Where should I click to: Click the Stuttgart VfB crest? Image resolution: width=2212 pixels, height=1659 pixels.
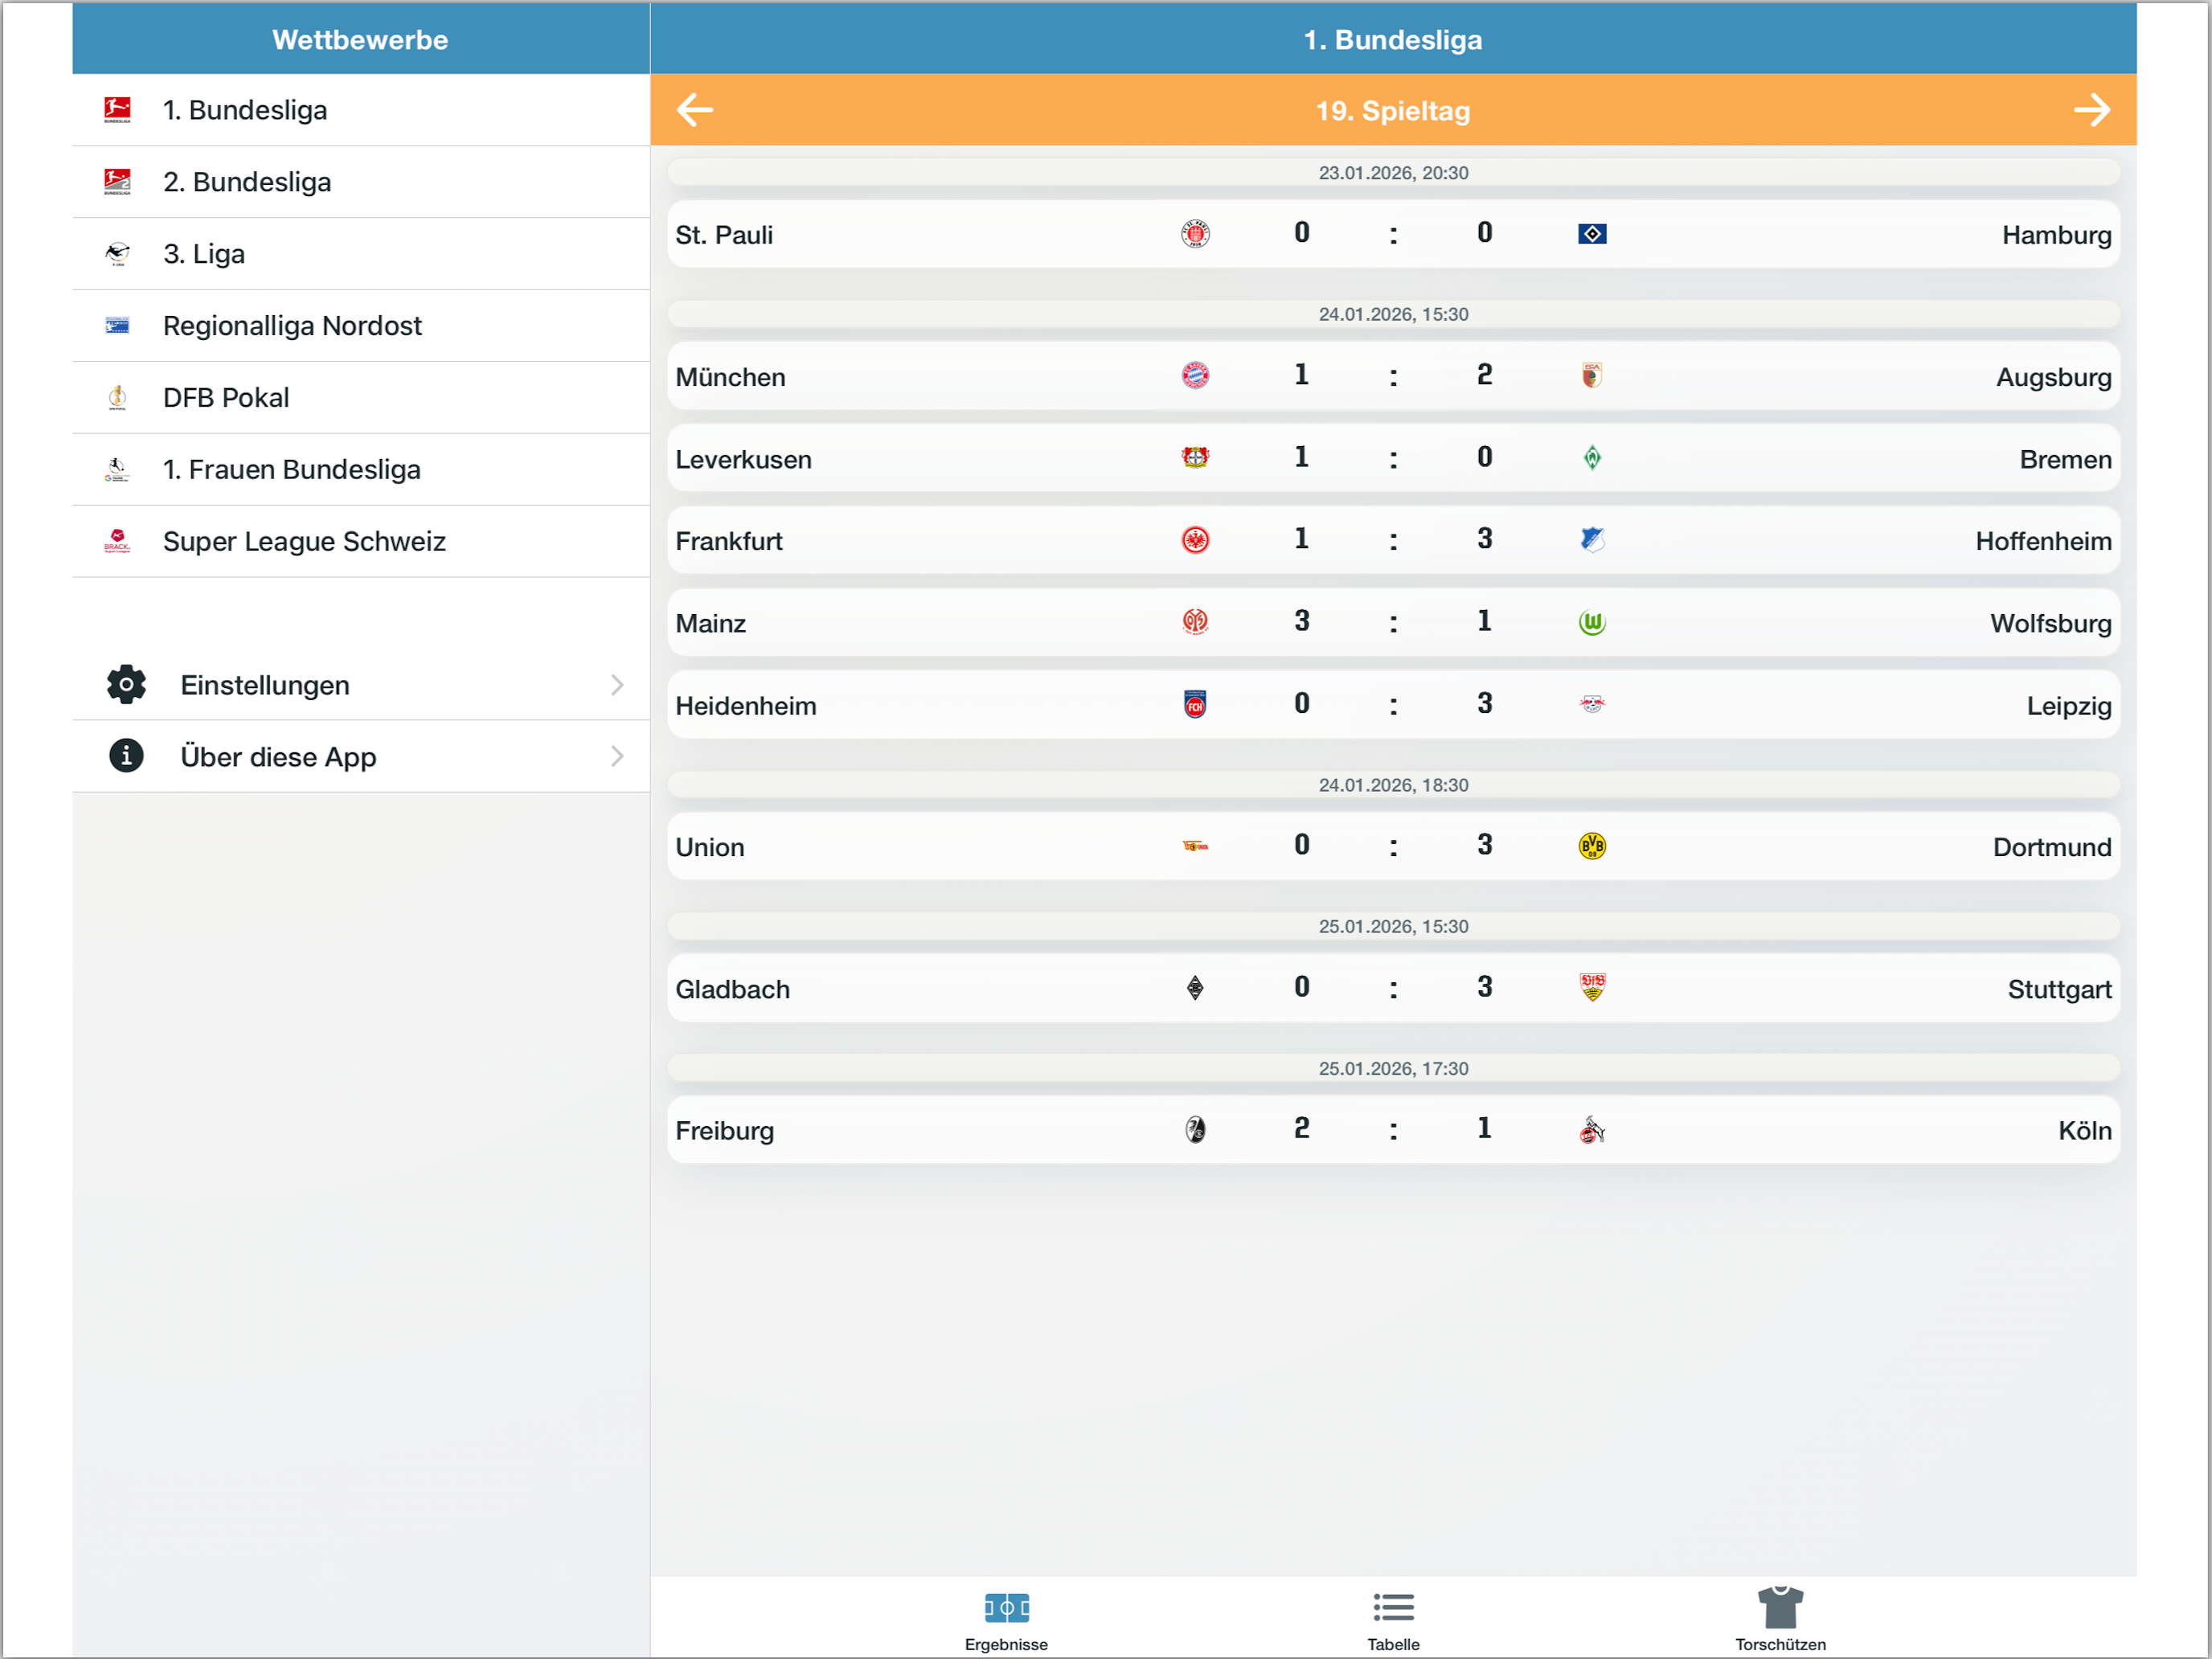tap(1592, 988)
